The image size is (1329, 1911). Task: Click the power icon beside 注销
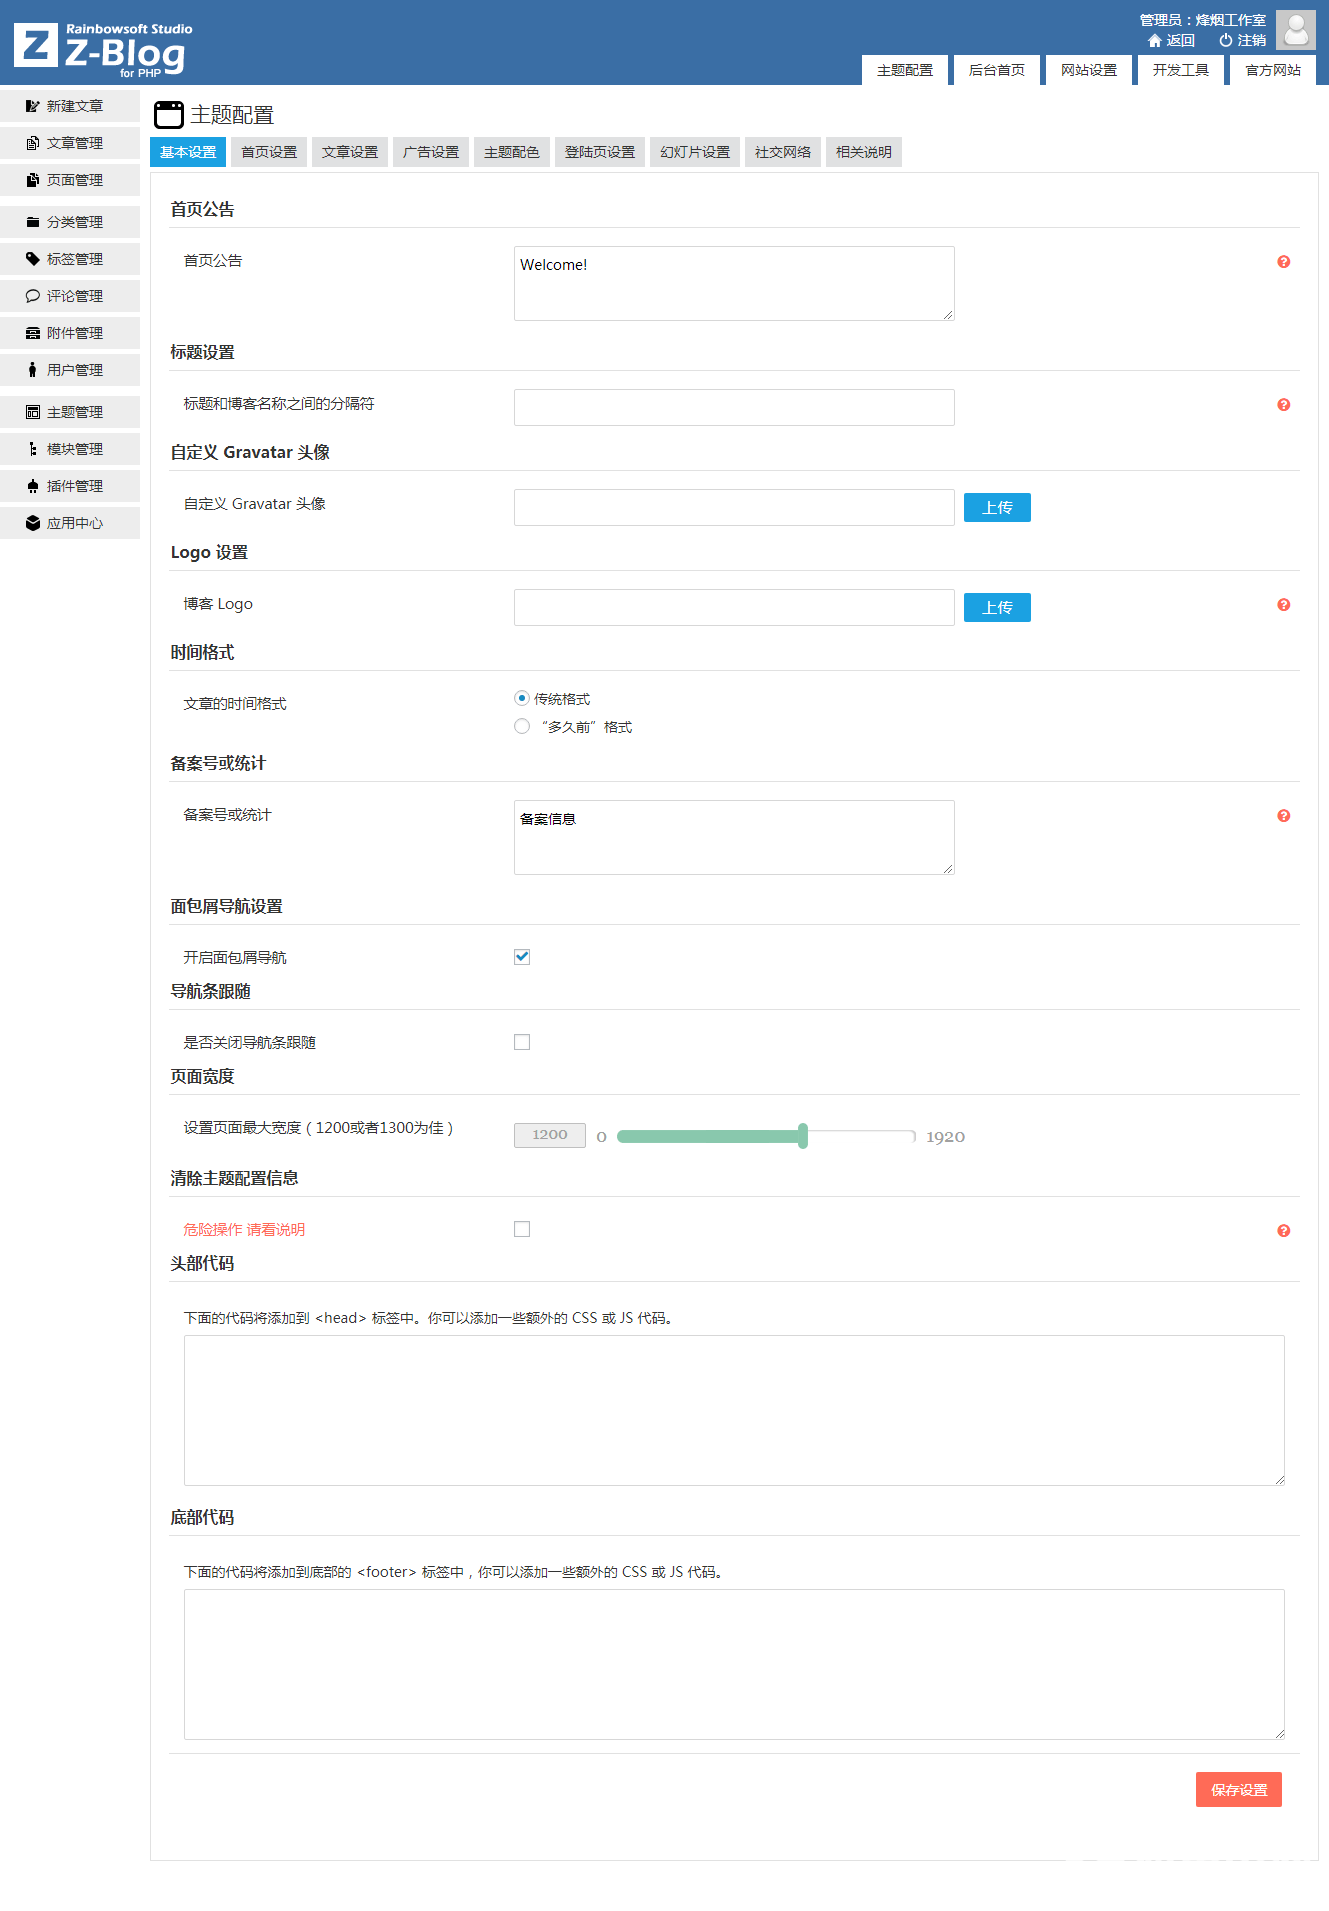pyautogui.click(x=1225, y=41)
